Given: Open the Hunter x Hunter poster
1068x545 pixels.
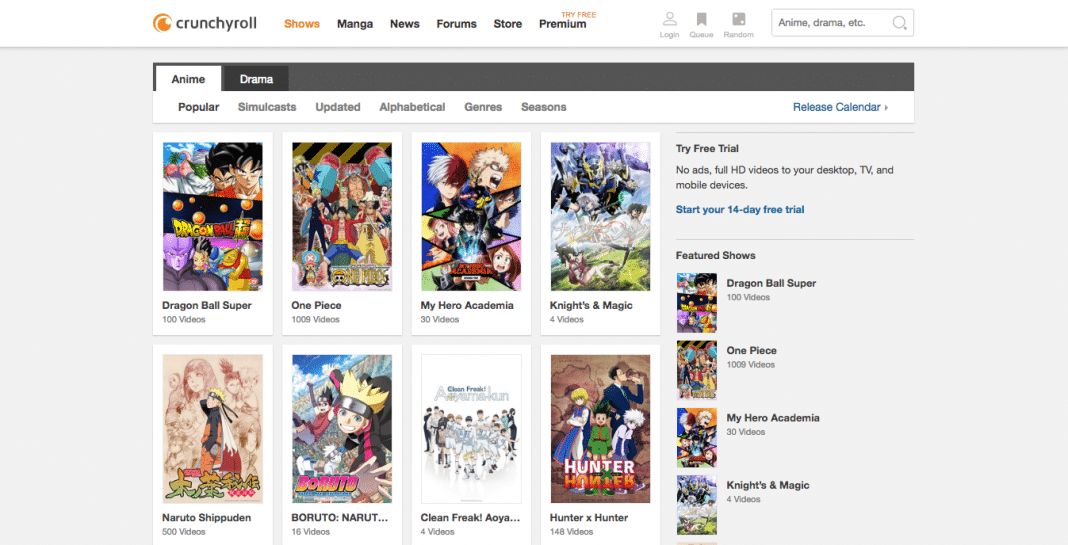Looking at the screenshot, I should 601,429.
